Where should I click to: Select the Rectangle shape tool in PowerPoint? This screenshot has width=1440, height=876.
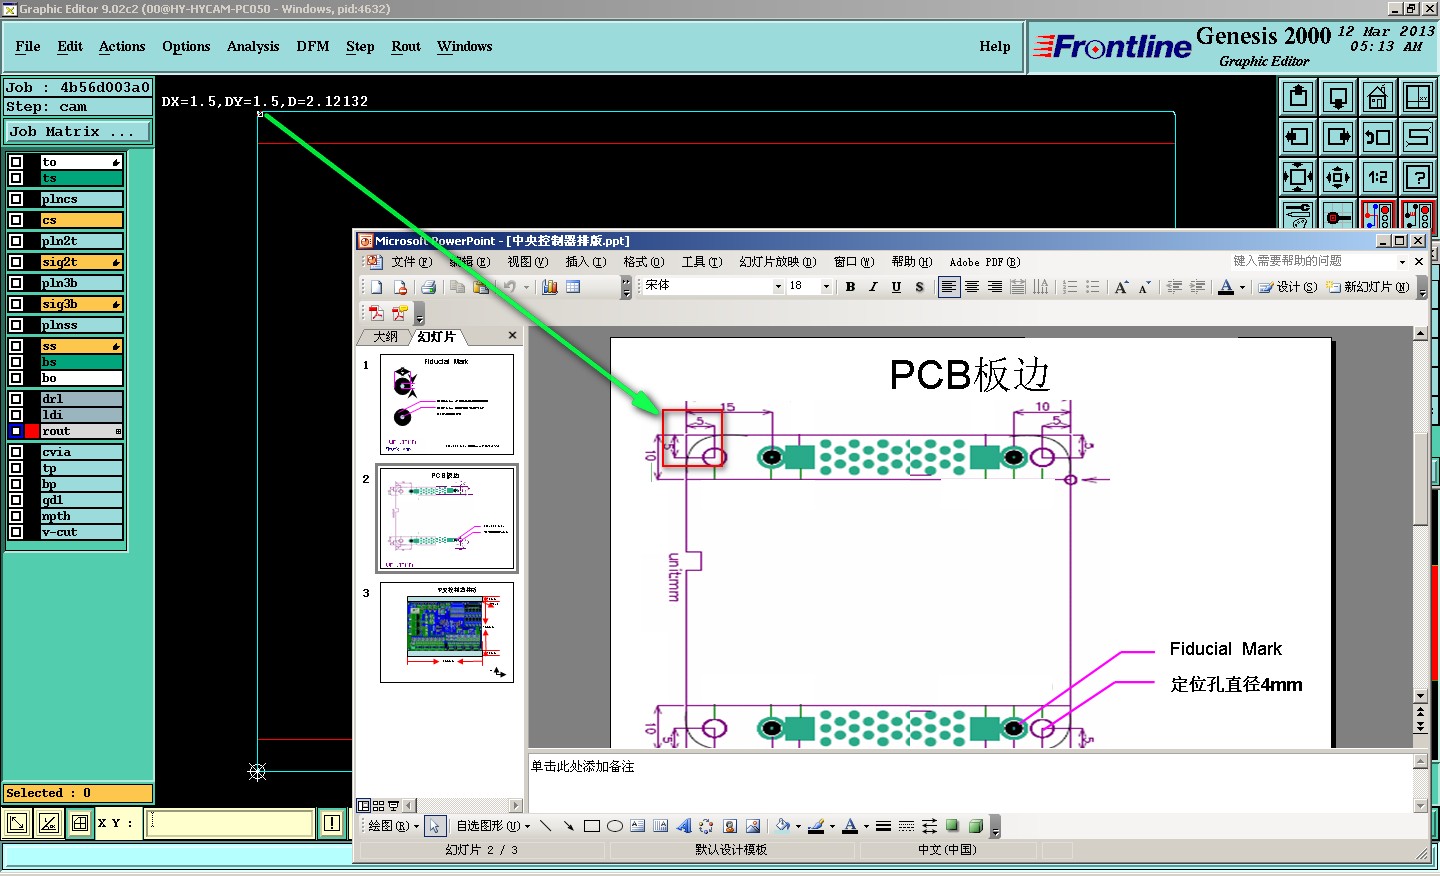click(x=592, y=826)
